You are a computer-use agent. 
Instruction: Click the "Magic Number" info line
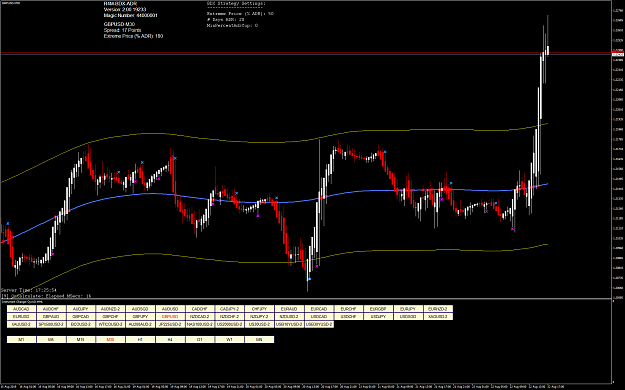(130, 15)
